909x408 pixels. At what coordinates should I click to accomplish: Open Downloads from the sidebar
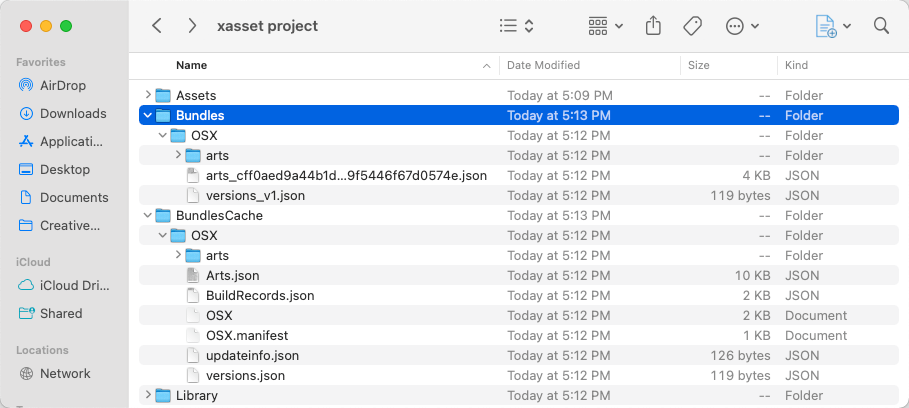pyautogui.click(x=72, y=113)
